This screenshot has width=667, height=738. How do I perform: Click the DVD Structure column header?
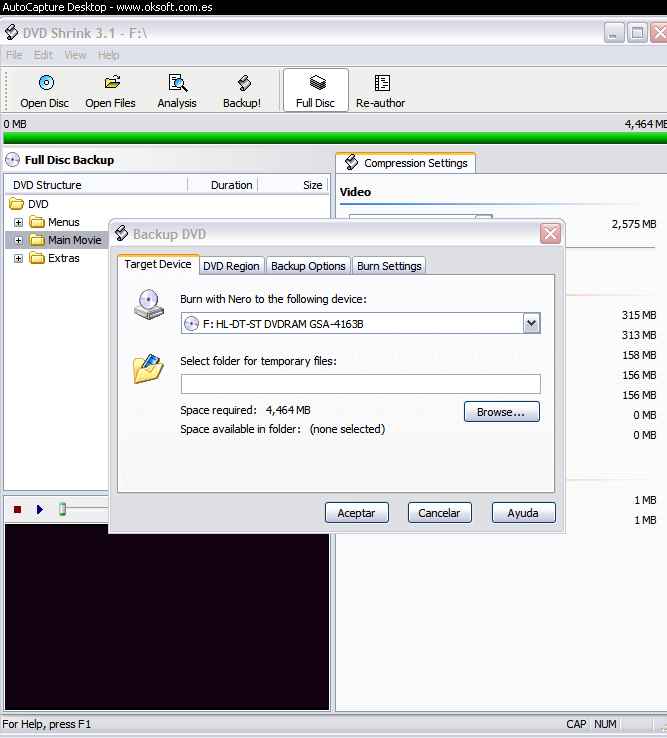tap(96, 185)
